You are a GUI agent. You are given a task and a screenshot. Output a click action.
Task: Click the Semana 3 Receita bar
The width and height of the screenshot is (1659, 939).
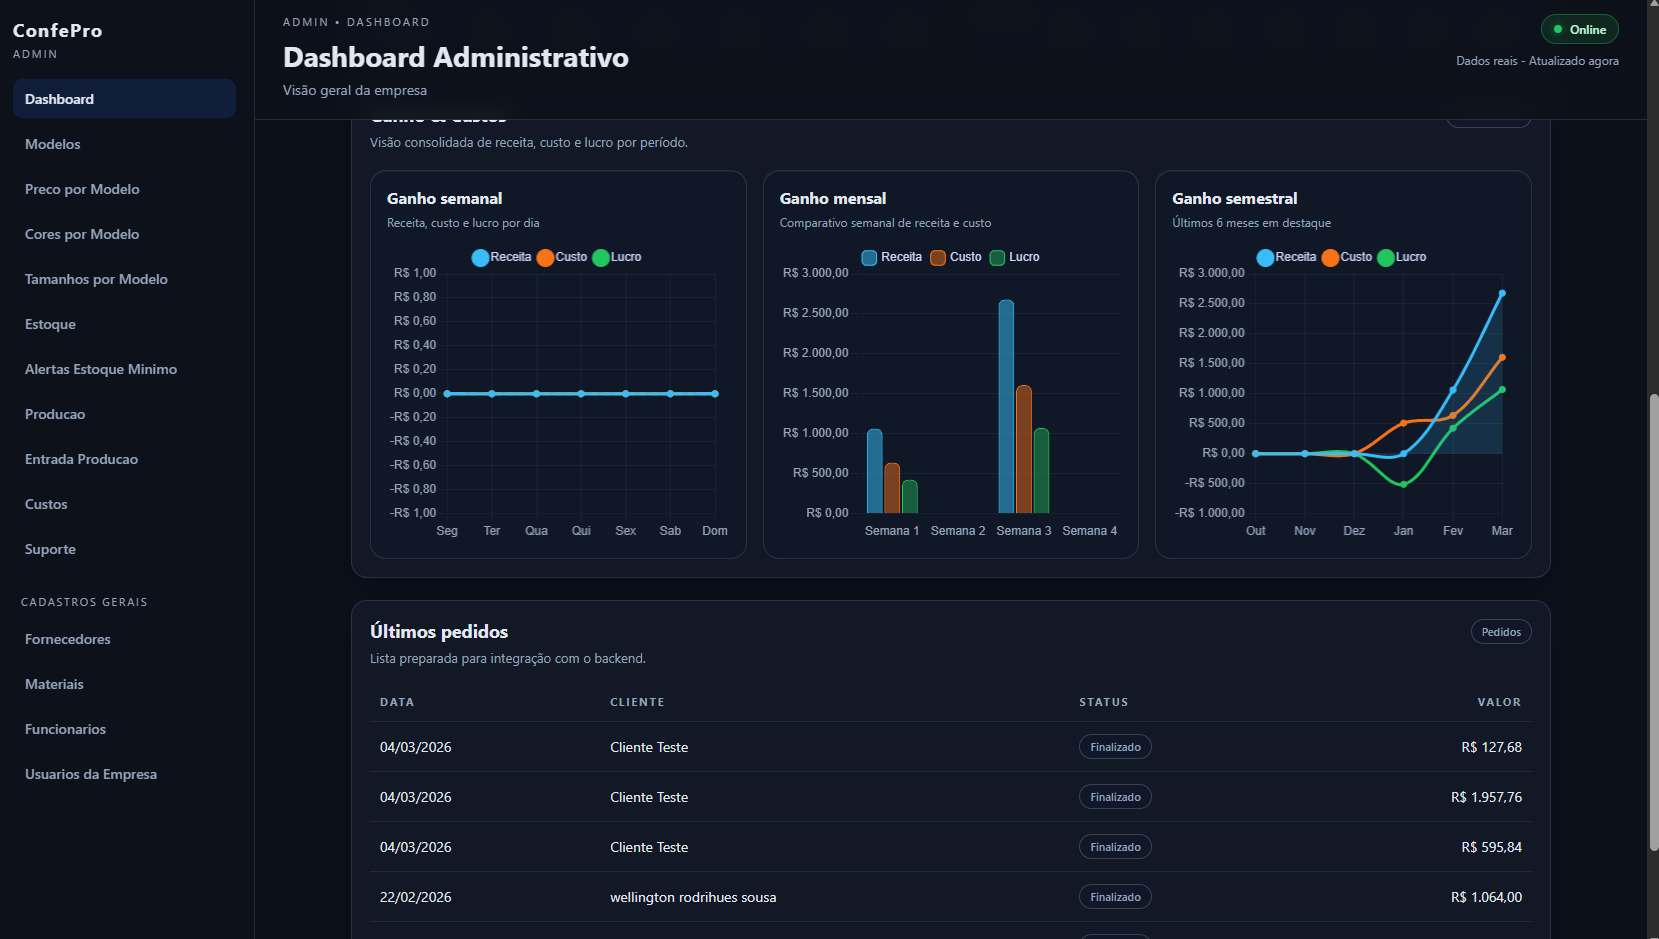[1006, 406]
